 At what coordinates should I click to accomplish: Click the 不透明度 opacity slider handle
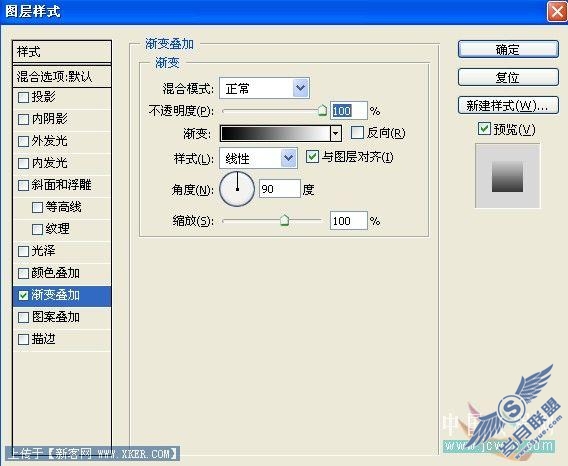(x=322, y=111)
